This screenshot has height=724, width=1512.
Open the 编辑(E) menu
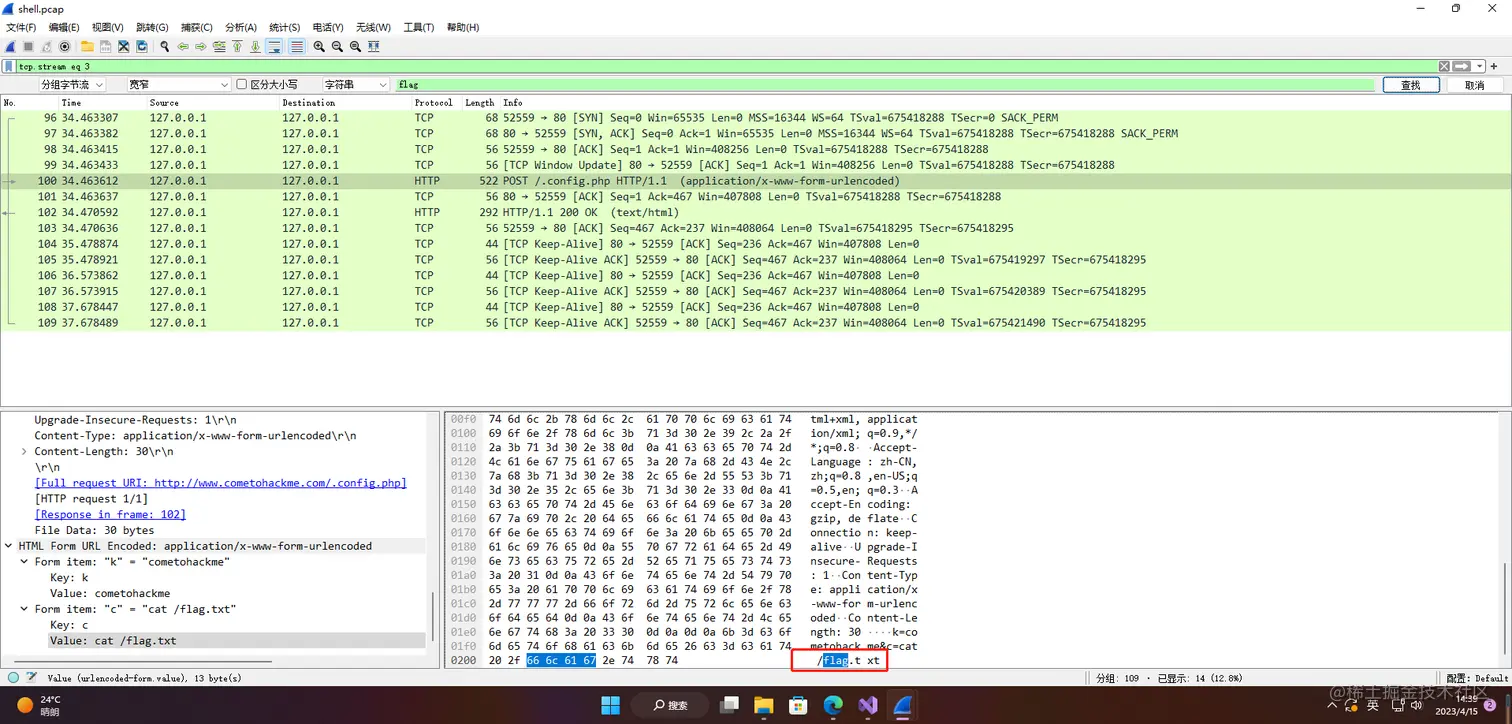coord(64,27)
